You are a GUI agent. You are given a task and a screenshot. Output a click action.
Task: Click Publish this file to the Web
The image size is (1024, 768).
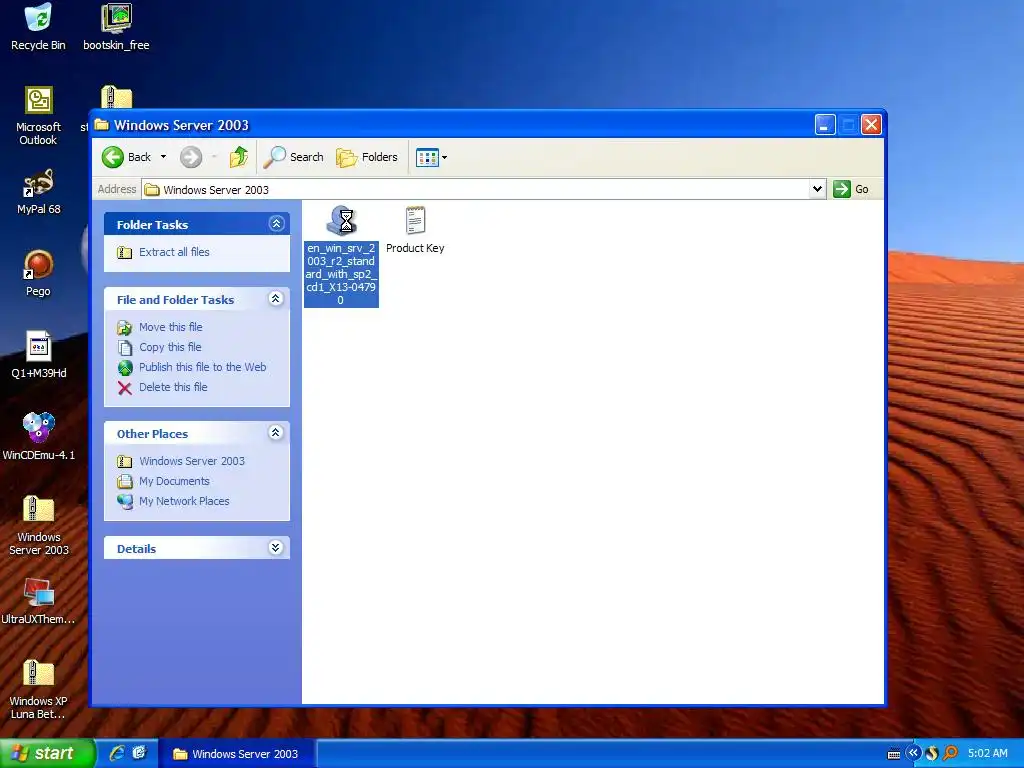tap(202, 367)
